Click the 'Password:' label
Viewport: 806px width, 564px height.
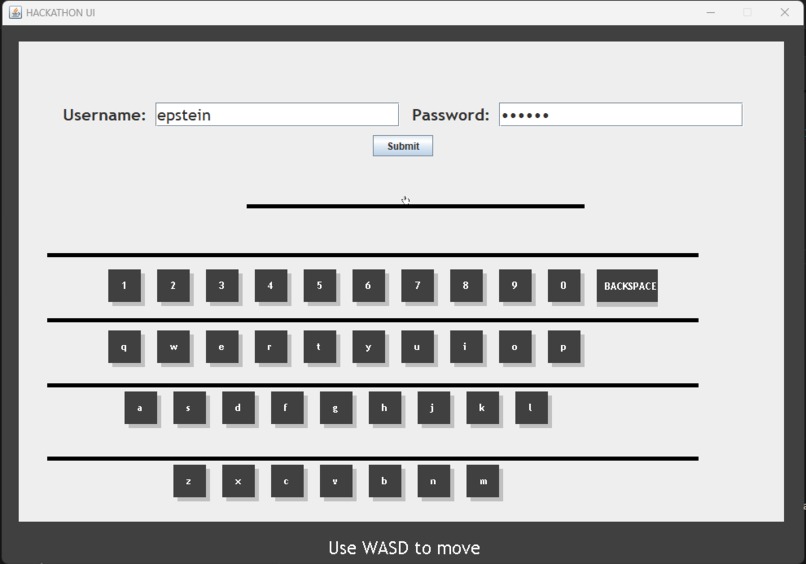click(x=450, y=115)
